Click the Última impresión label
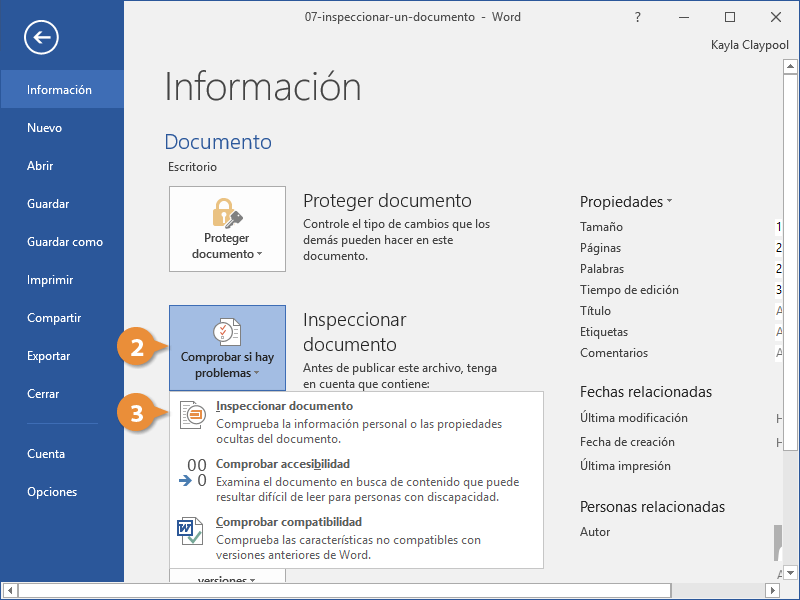 click(625, 465)
